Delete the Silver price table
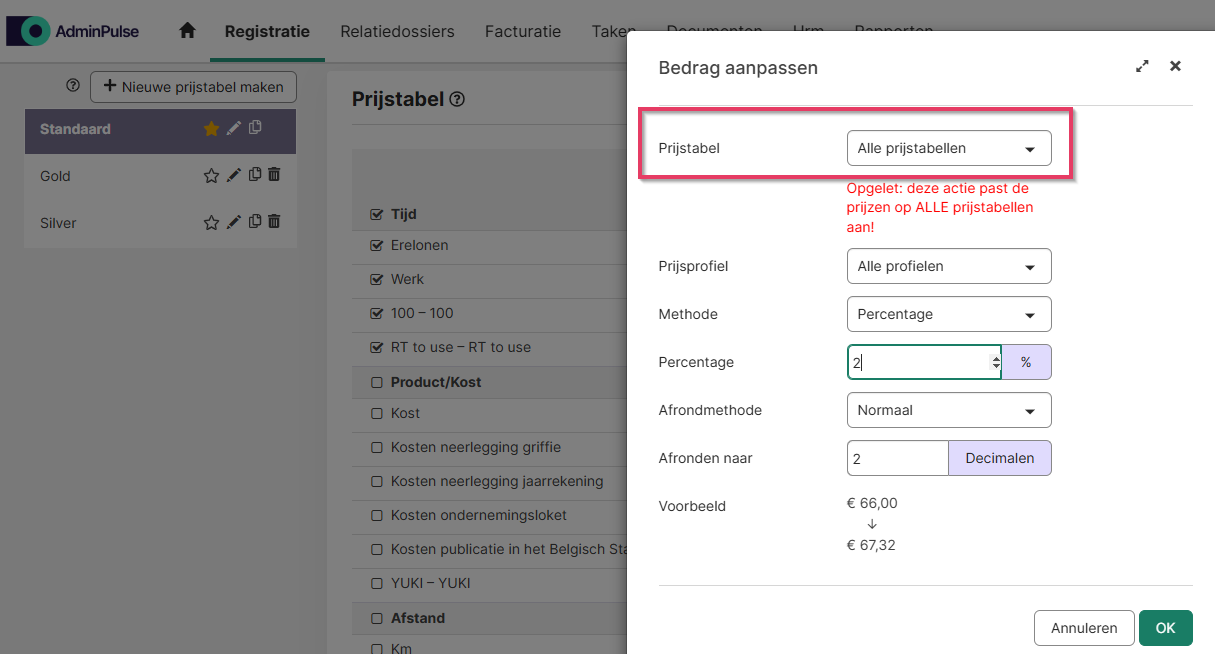Screen dimensions: 1215x654 pos(274,222)
